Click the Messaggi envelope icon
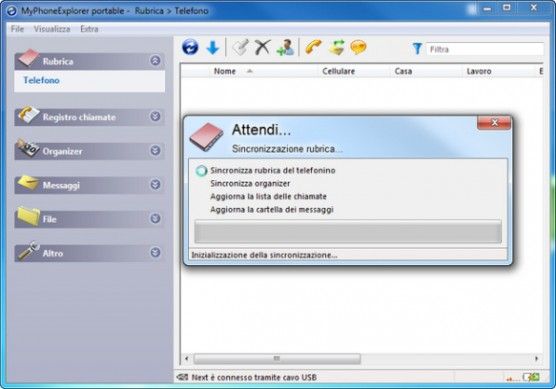This screenshot has height=389, width=556. click(x=28, y=182)
